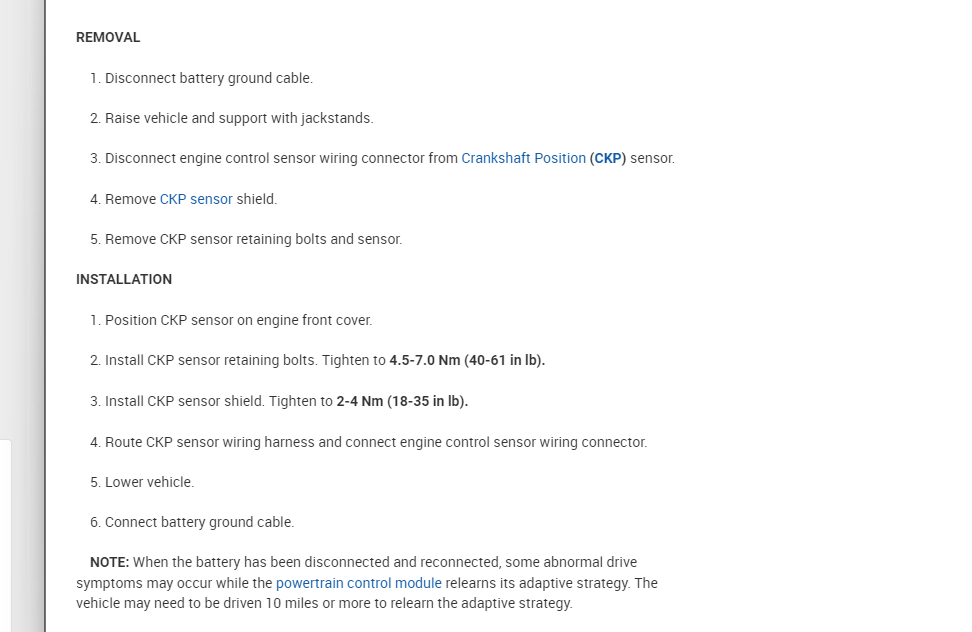
Task: Click the REMOVAL heading
Action: [x=108, y=37]
